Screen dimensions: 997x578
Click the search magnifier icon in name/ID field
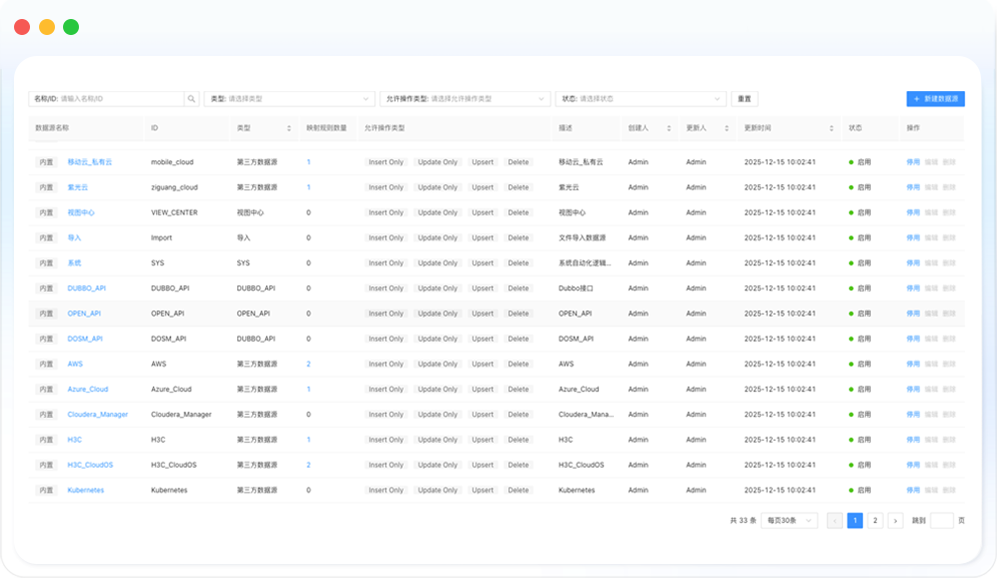(x=192, y=99)
